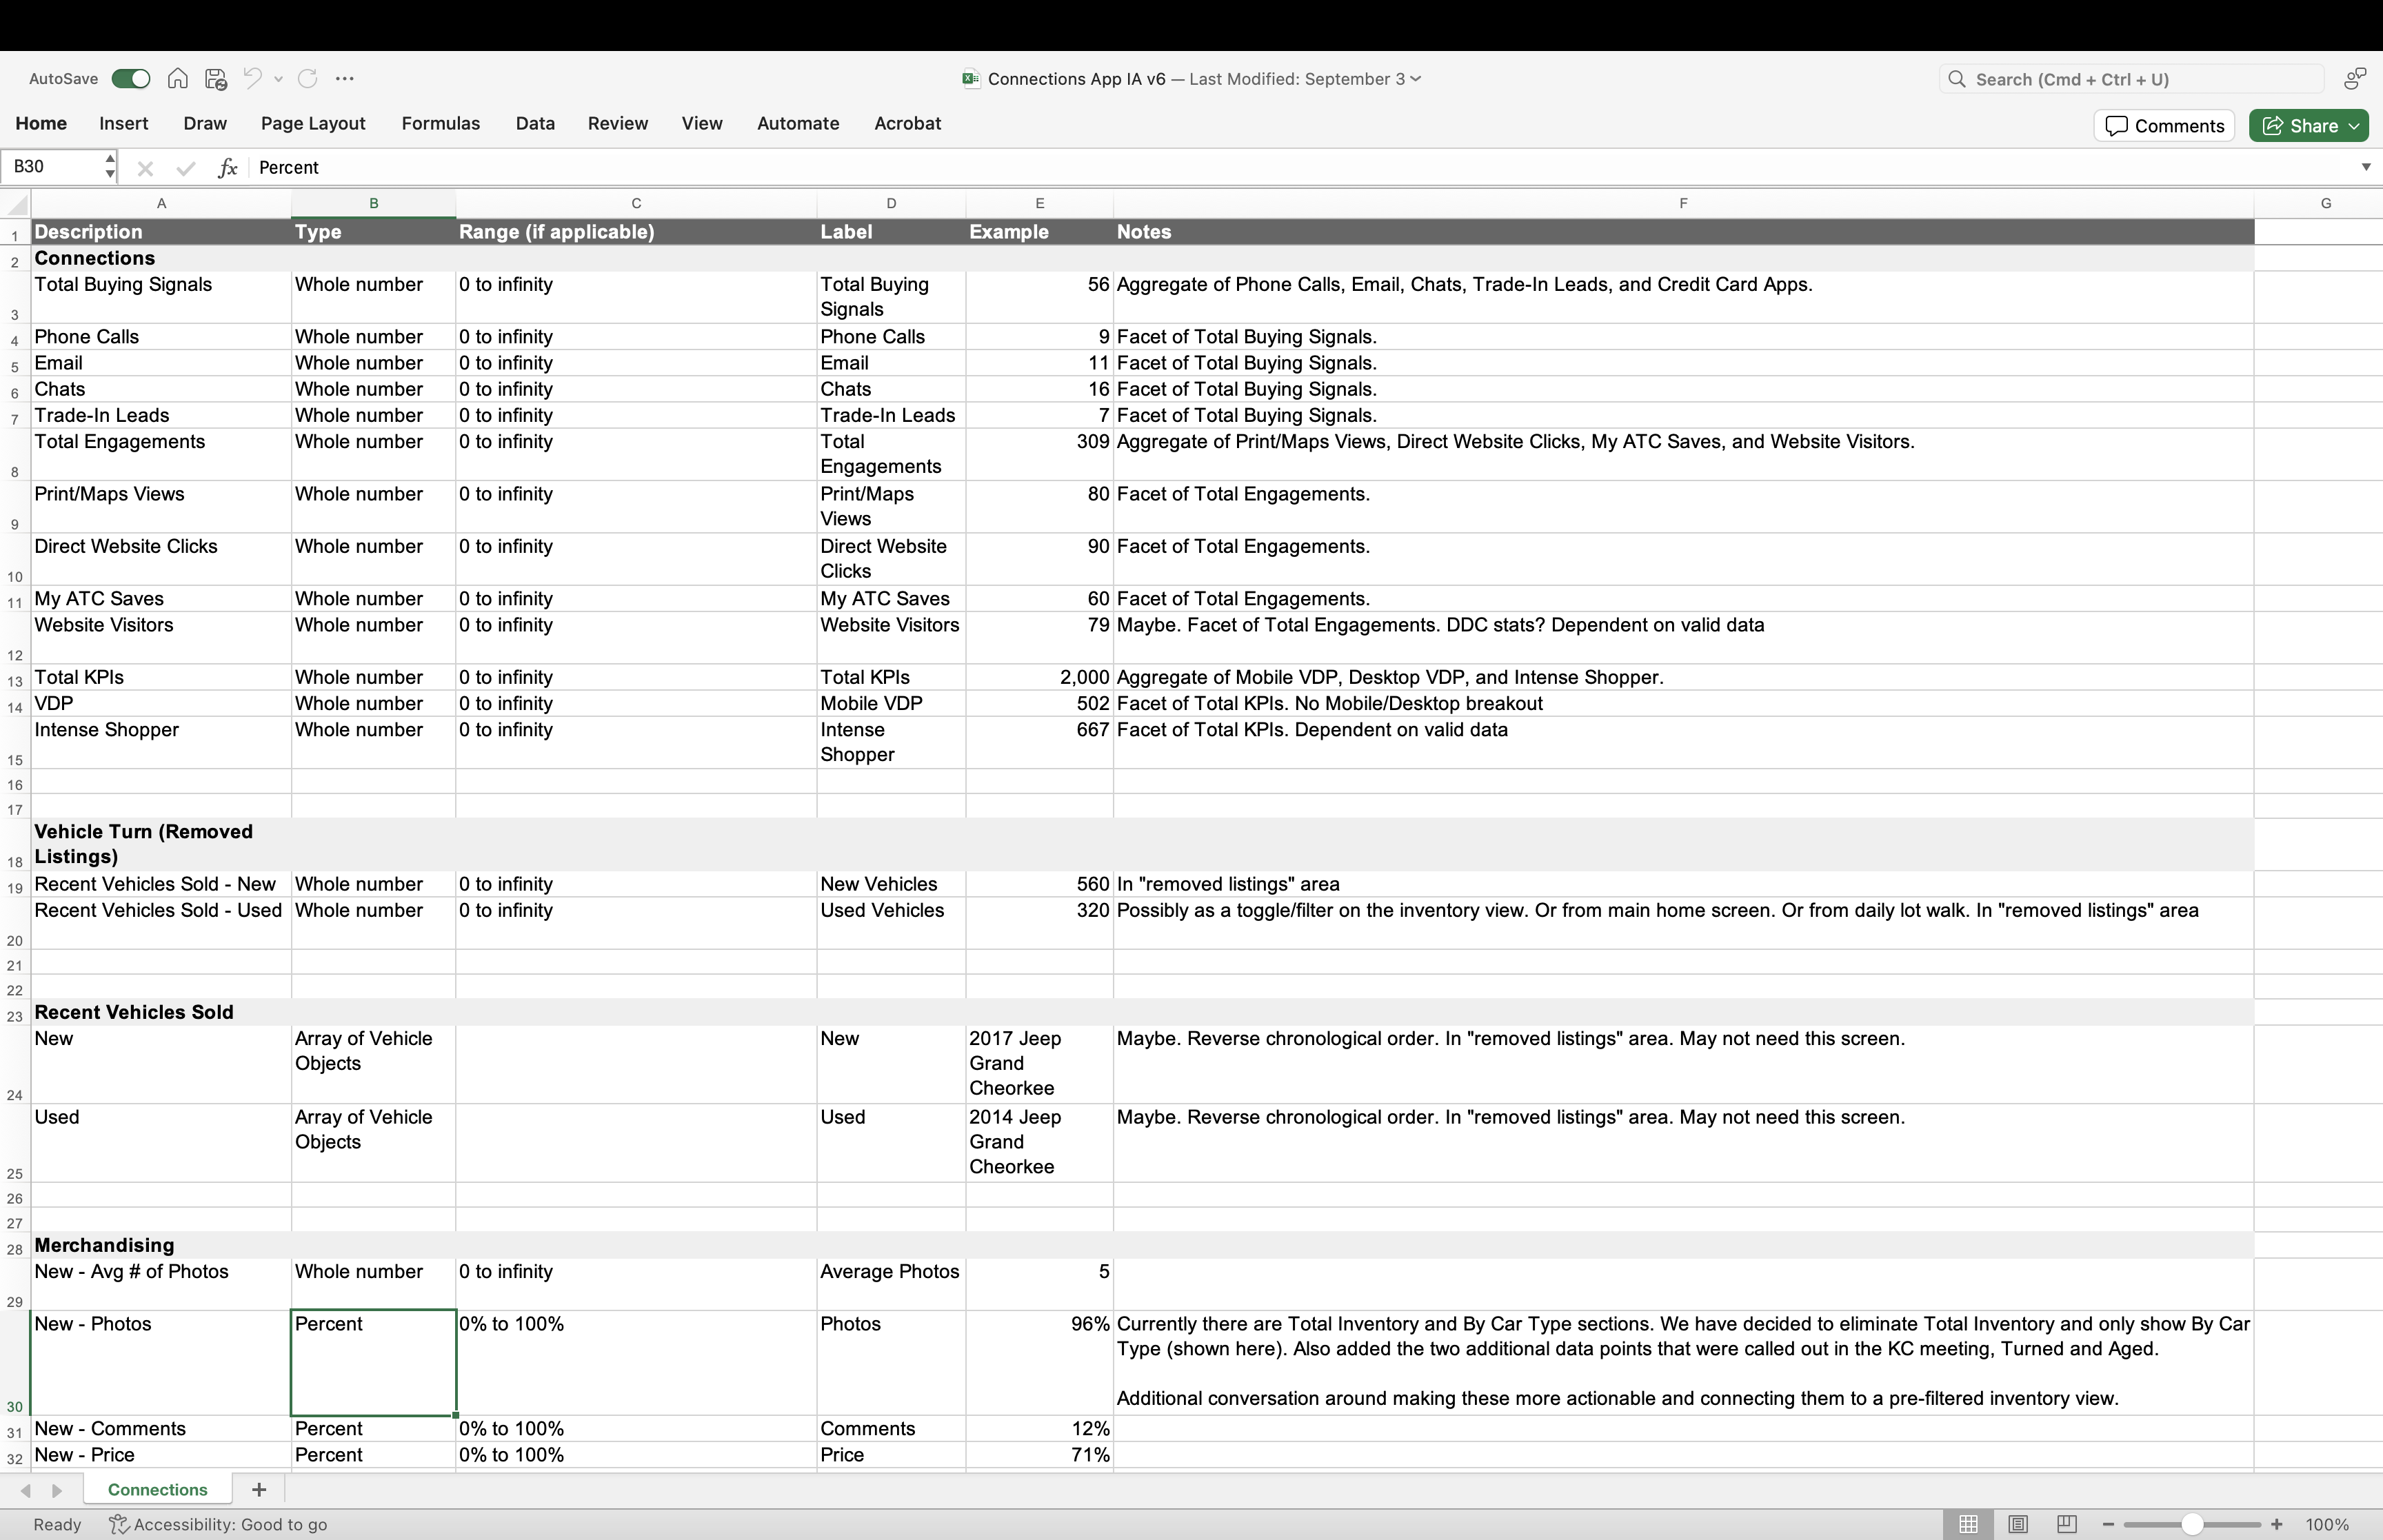Add a new sheet with plus button
This screenshot has height=1540, width=2383.
[x=259, y=1490]
